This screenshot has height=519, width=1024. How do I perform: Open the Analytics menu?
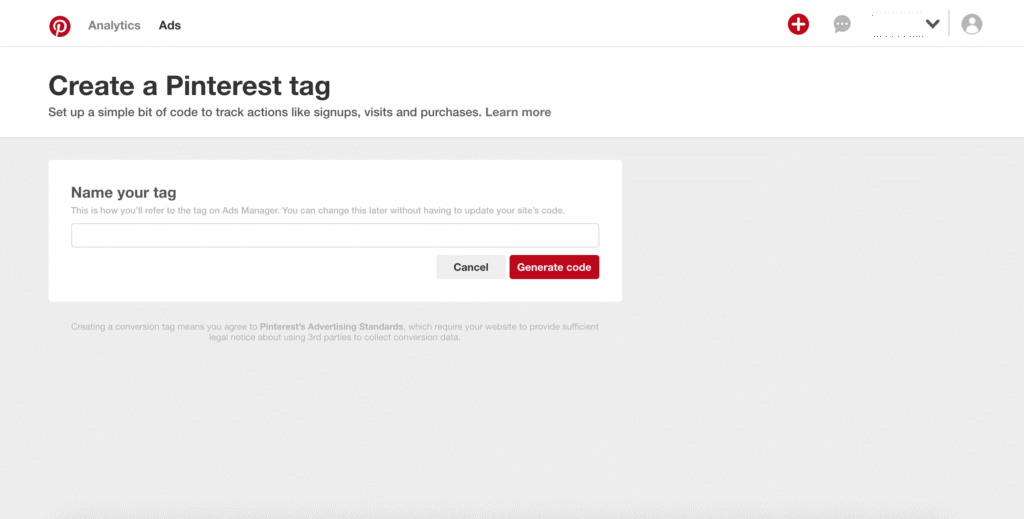tap(114, 25)
